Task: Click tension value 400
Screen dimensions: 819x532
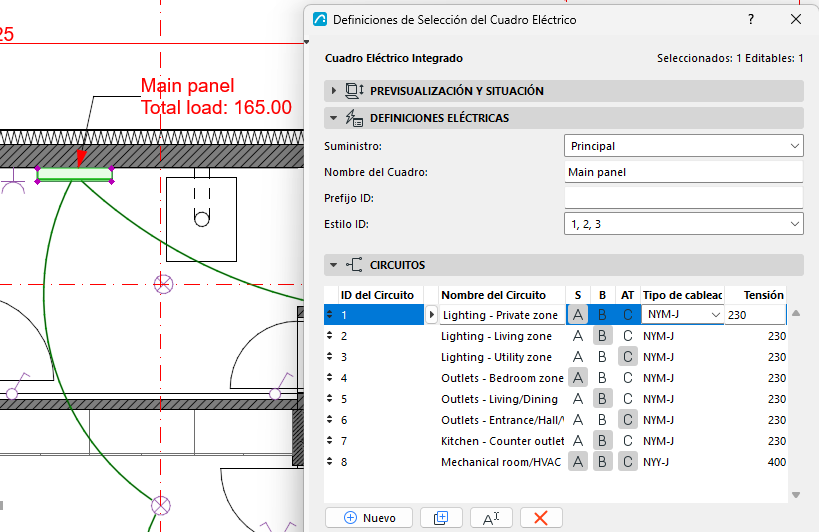Action: pos(777,462)
